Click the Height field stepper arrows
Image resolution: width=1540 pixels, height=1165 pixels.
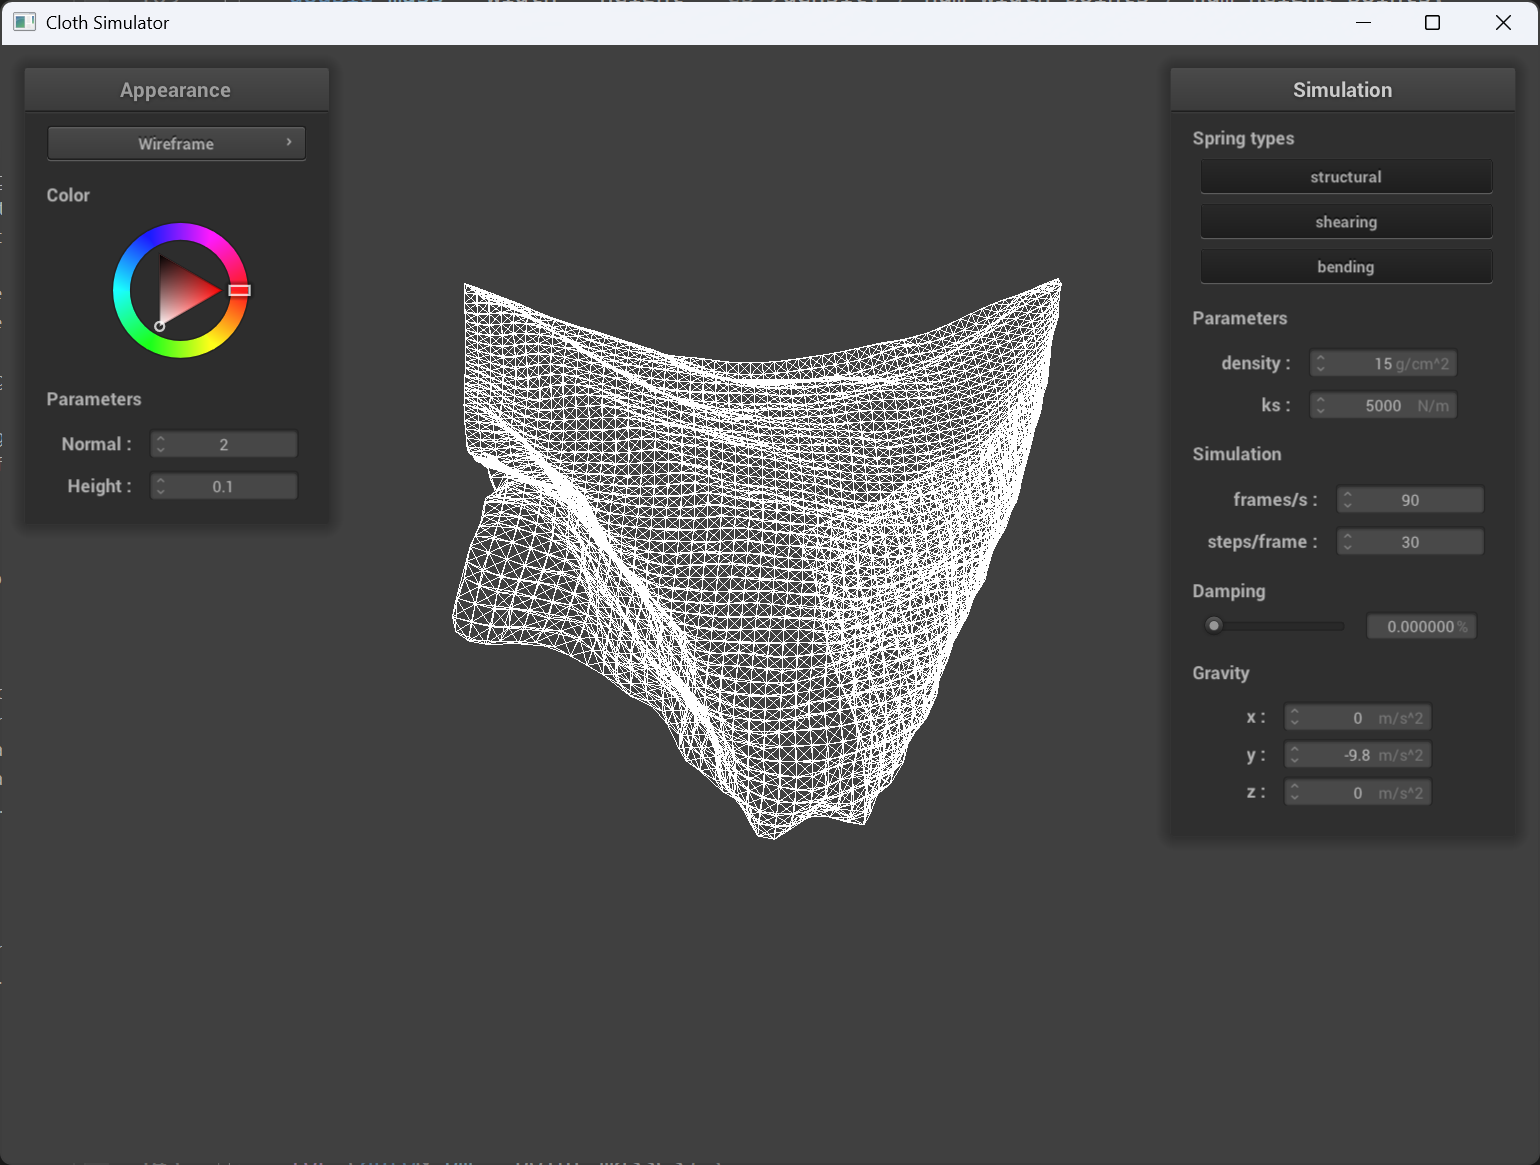pos(161,486)
